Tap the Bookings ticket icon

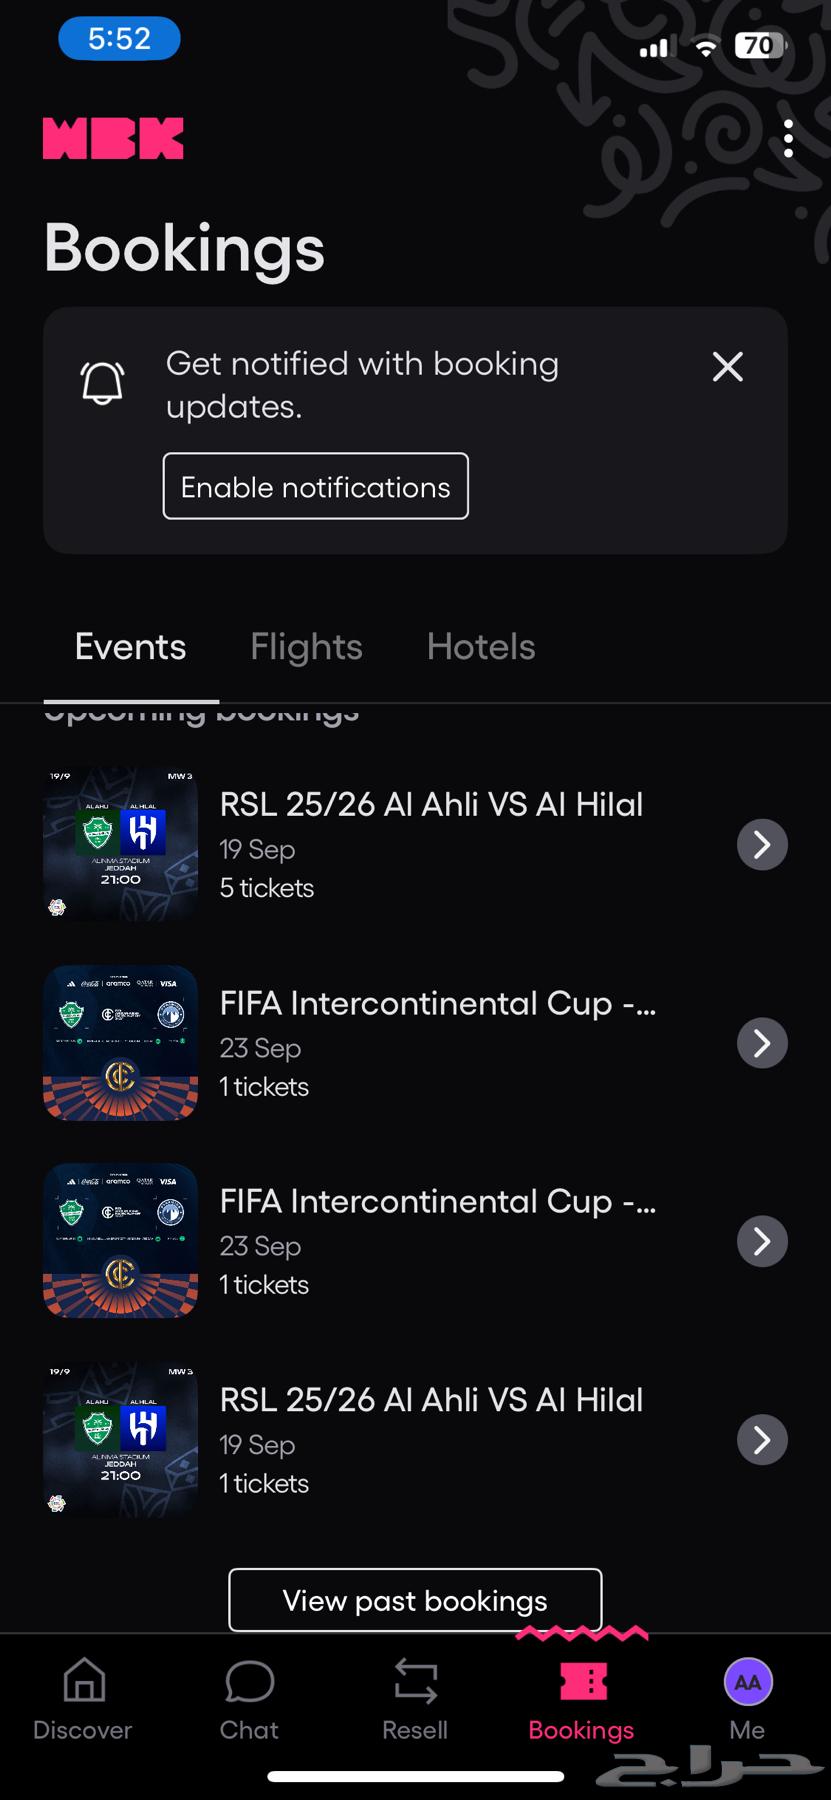(x=582, y=1681)
